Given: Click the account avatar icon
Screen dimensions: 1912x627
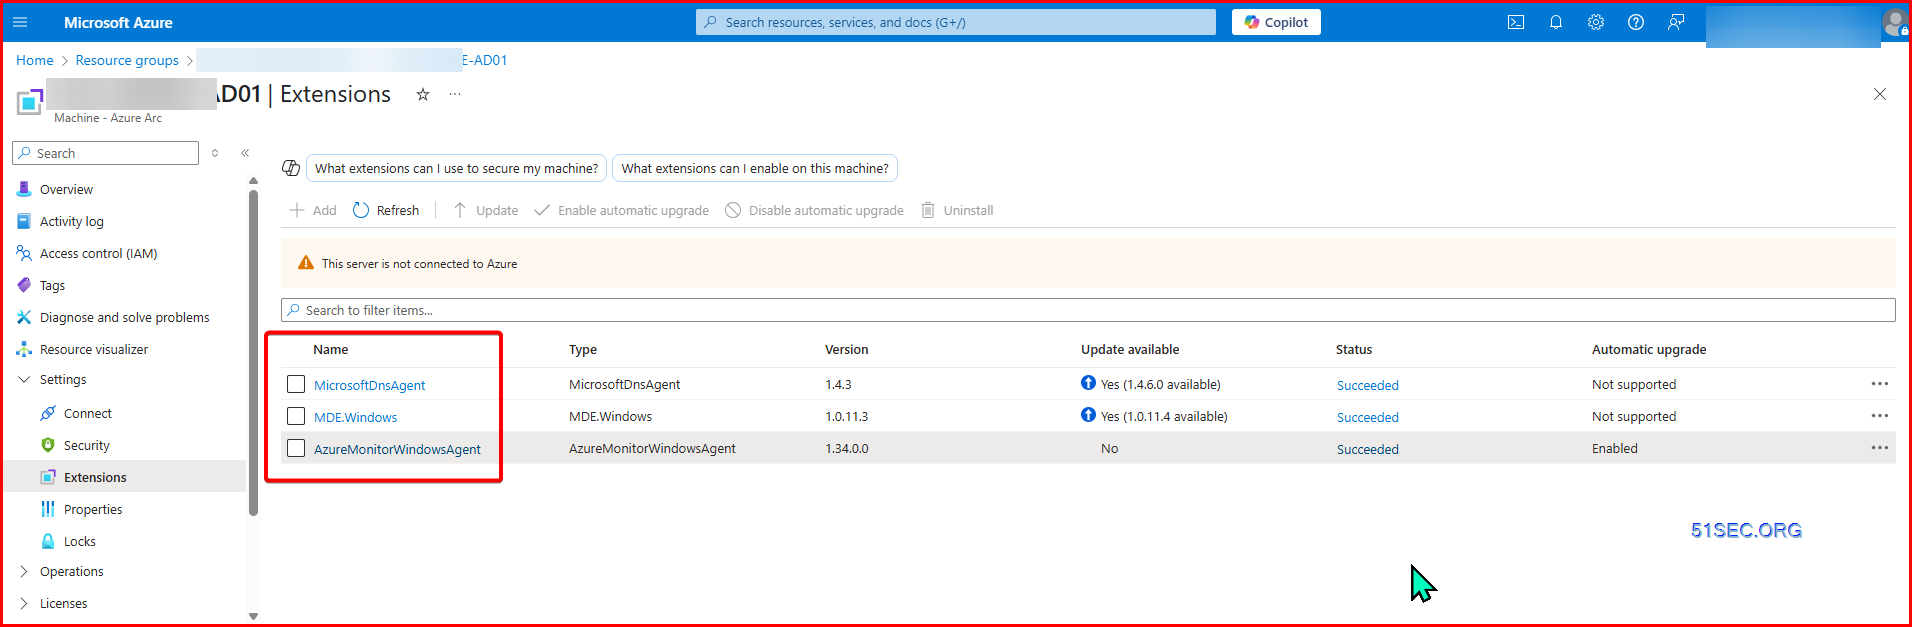Looking at the screenshot, I should click(x=1894, y=22).
